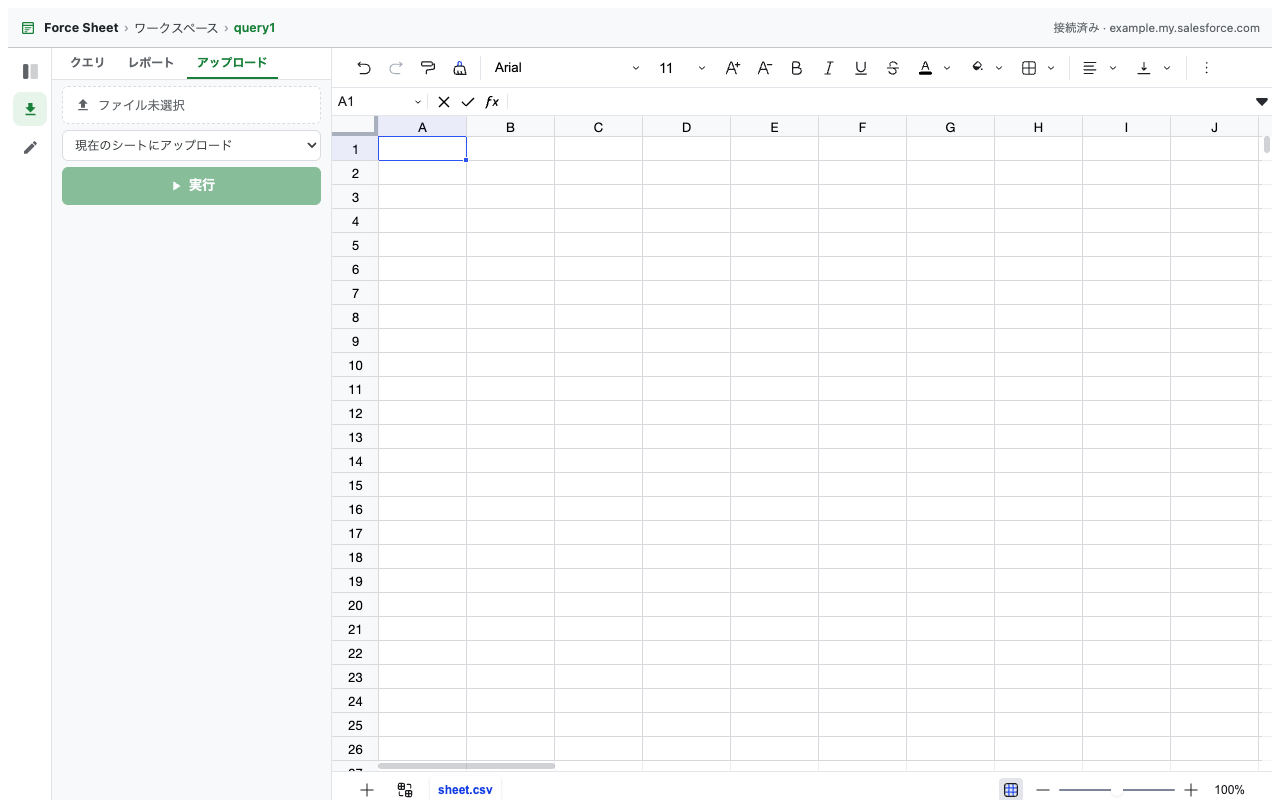Zoom in with the plus button
The image size is (1280, 800).
pos(1191,790)
